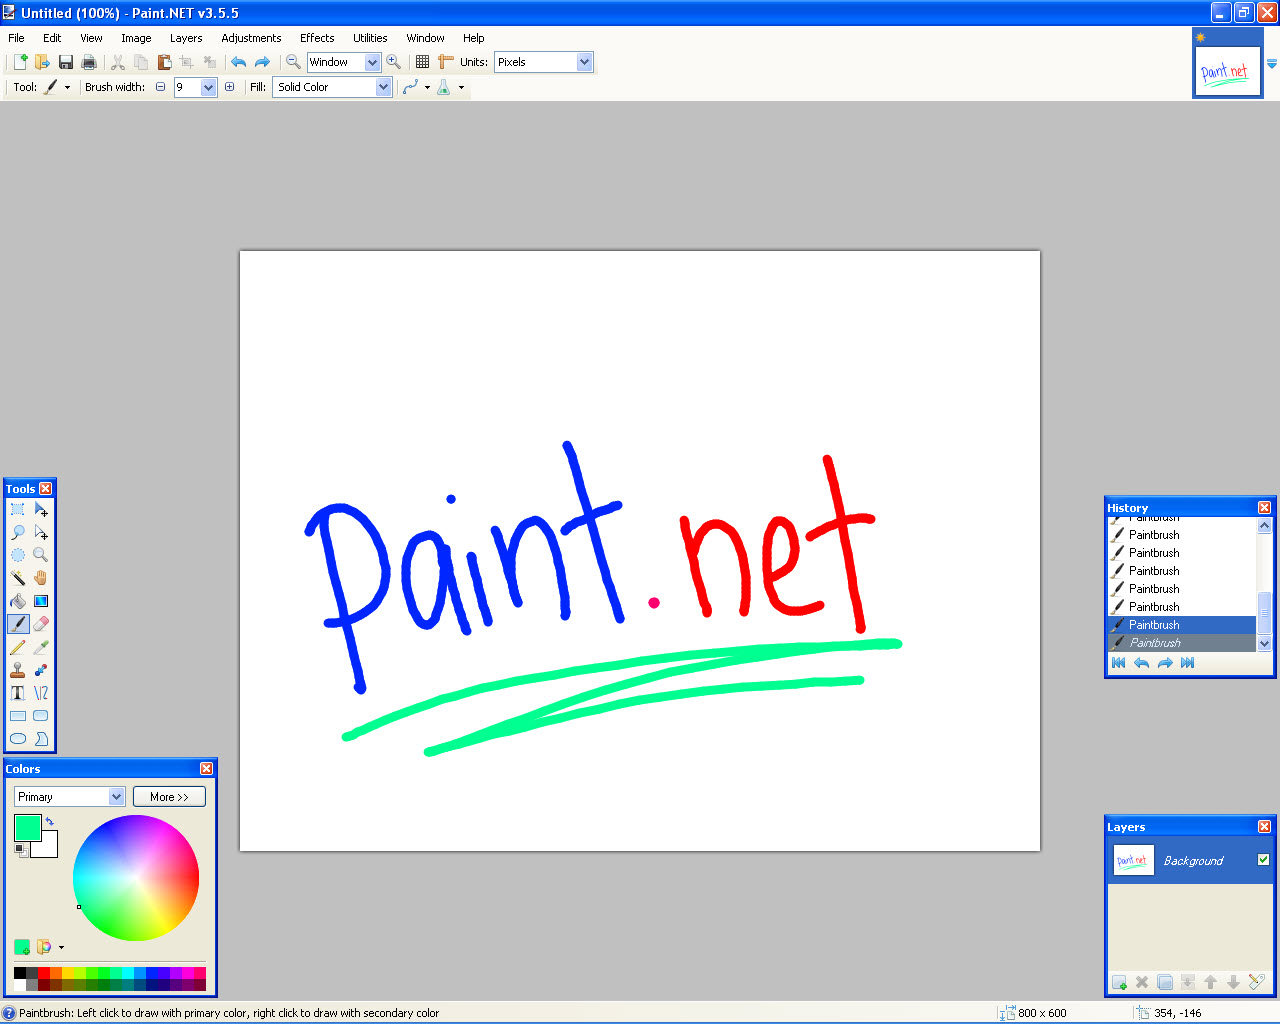Swap primary and secondary colors
1280x1024 pixels.
49,821
